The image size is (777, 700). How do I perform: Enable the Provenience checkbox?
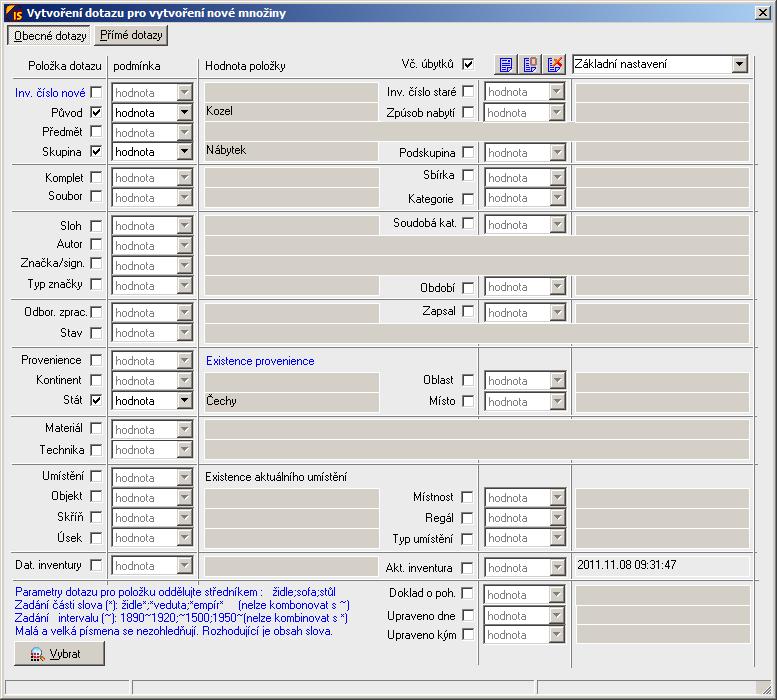point(96,360)
